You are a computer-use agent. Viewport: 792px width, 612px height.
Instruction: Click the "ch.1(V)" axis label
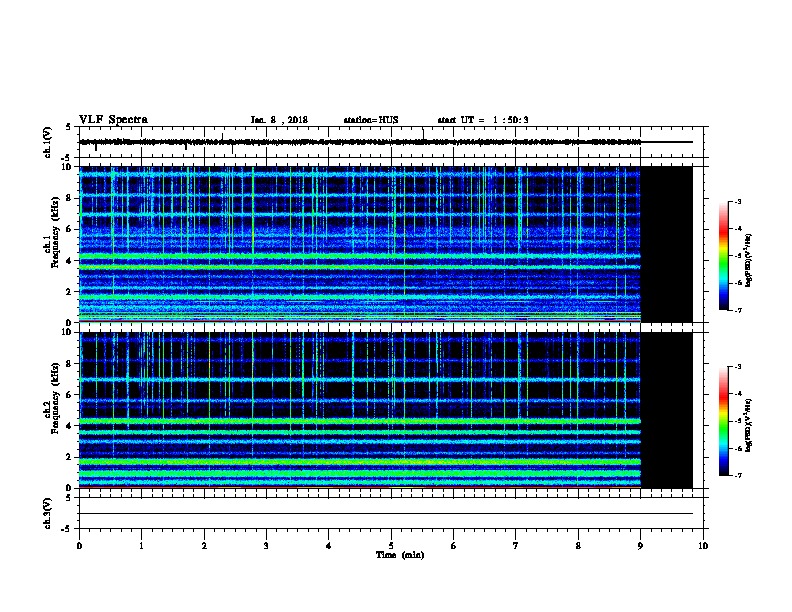(x=47, y=142)
